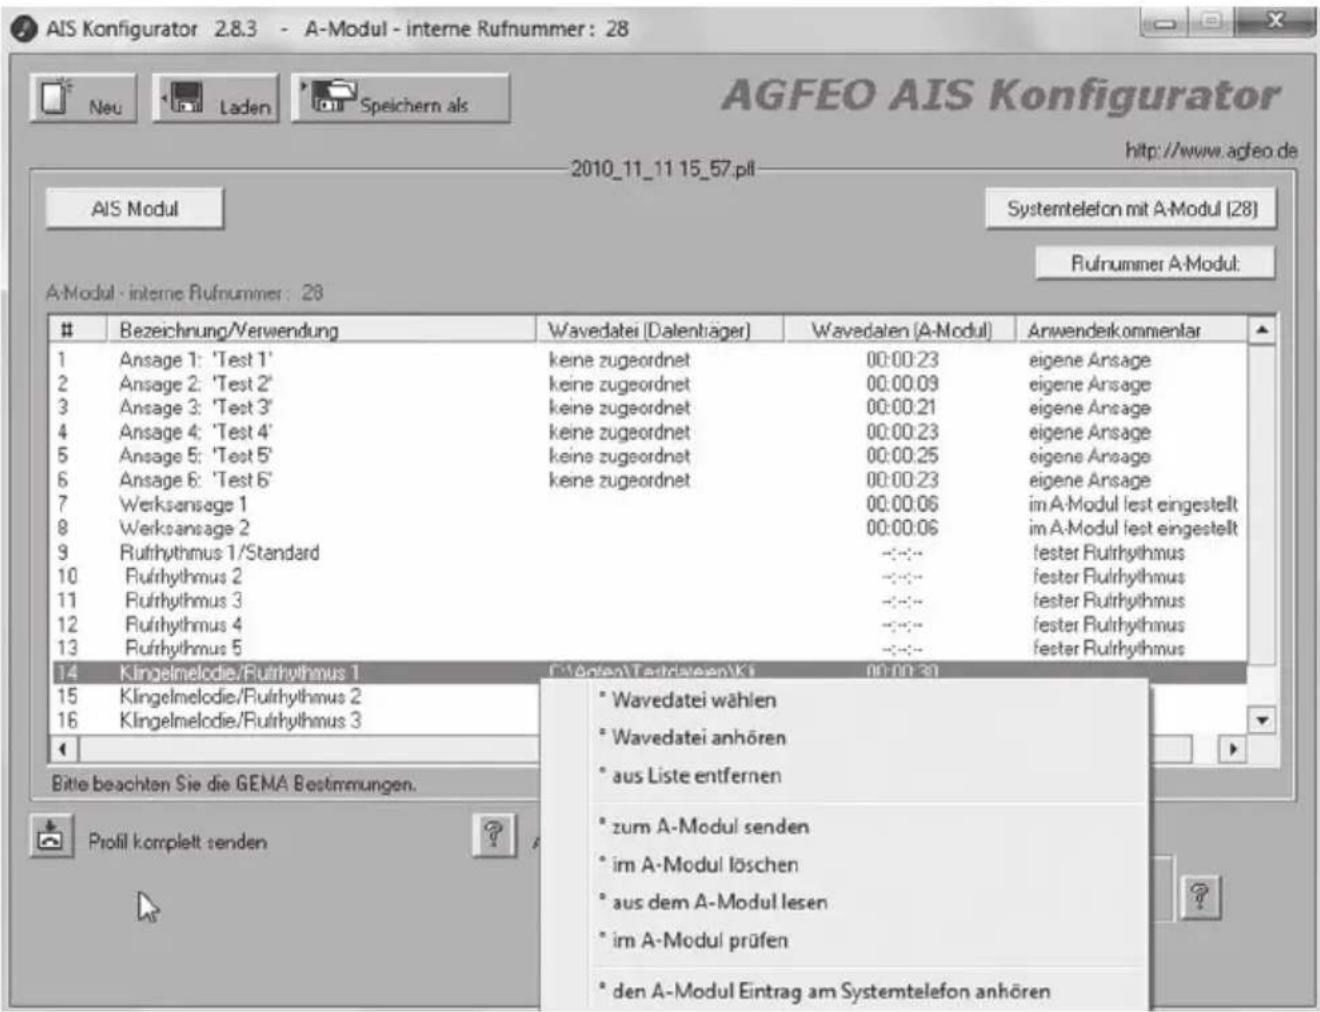Select row Werksansage 2

(649, 528)
